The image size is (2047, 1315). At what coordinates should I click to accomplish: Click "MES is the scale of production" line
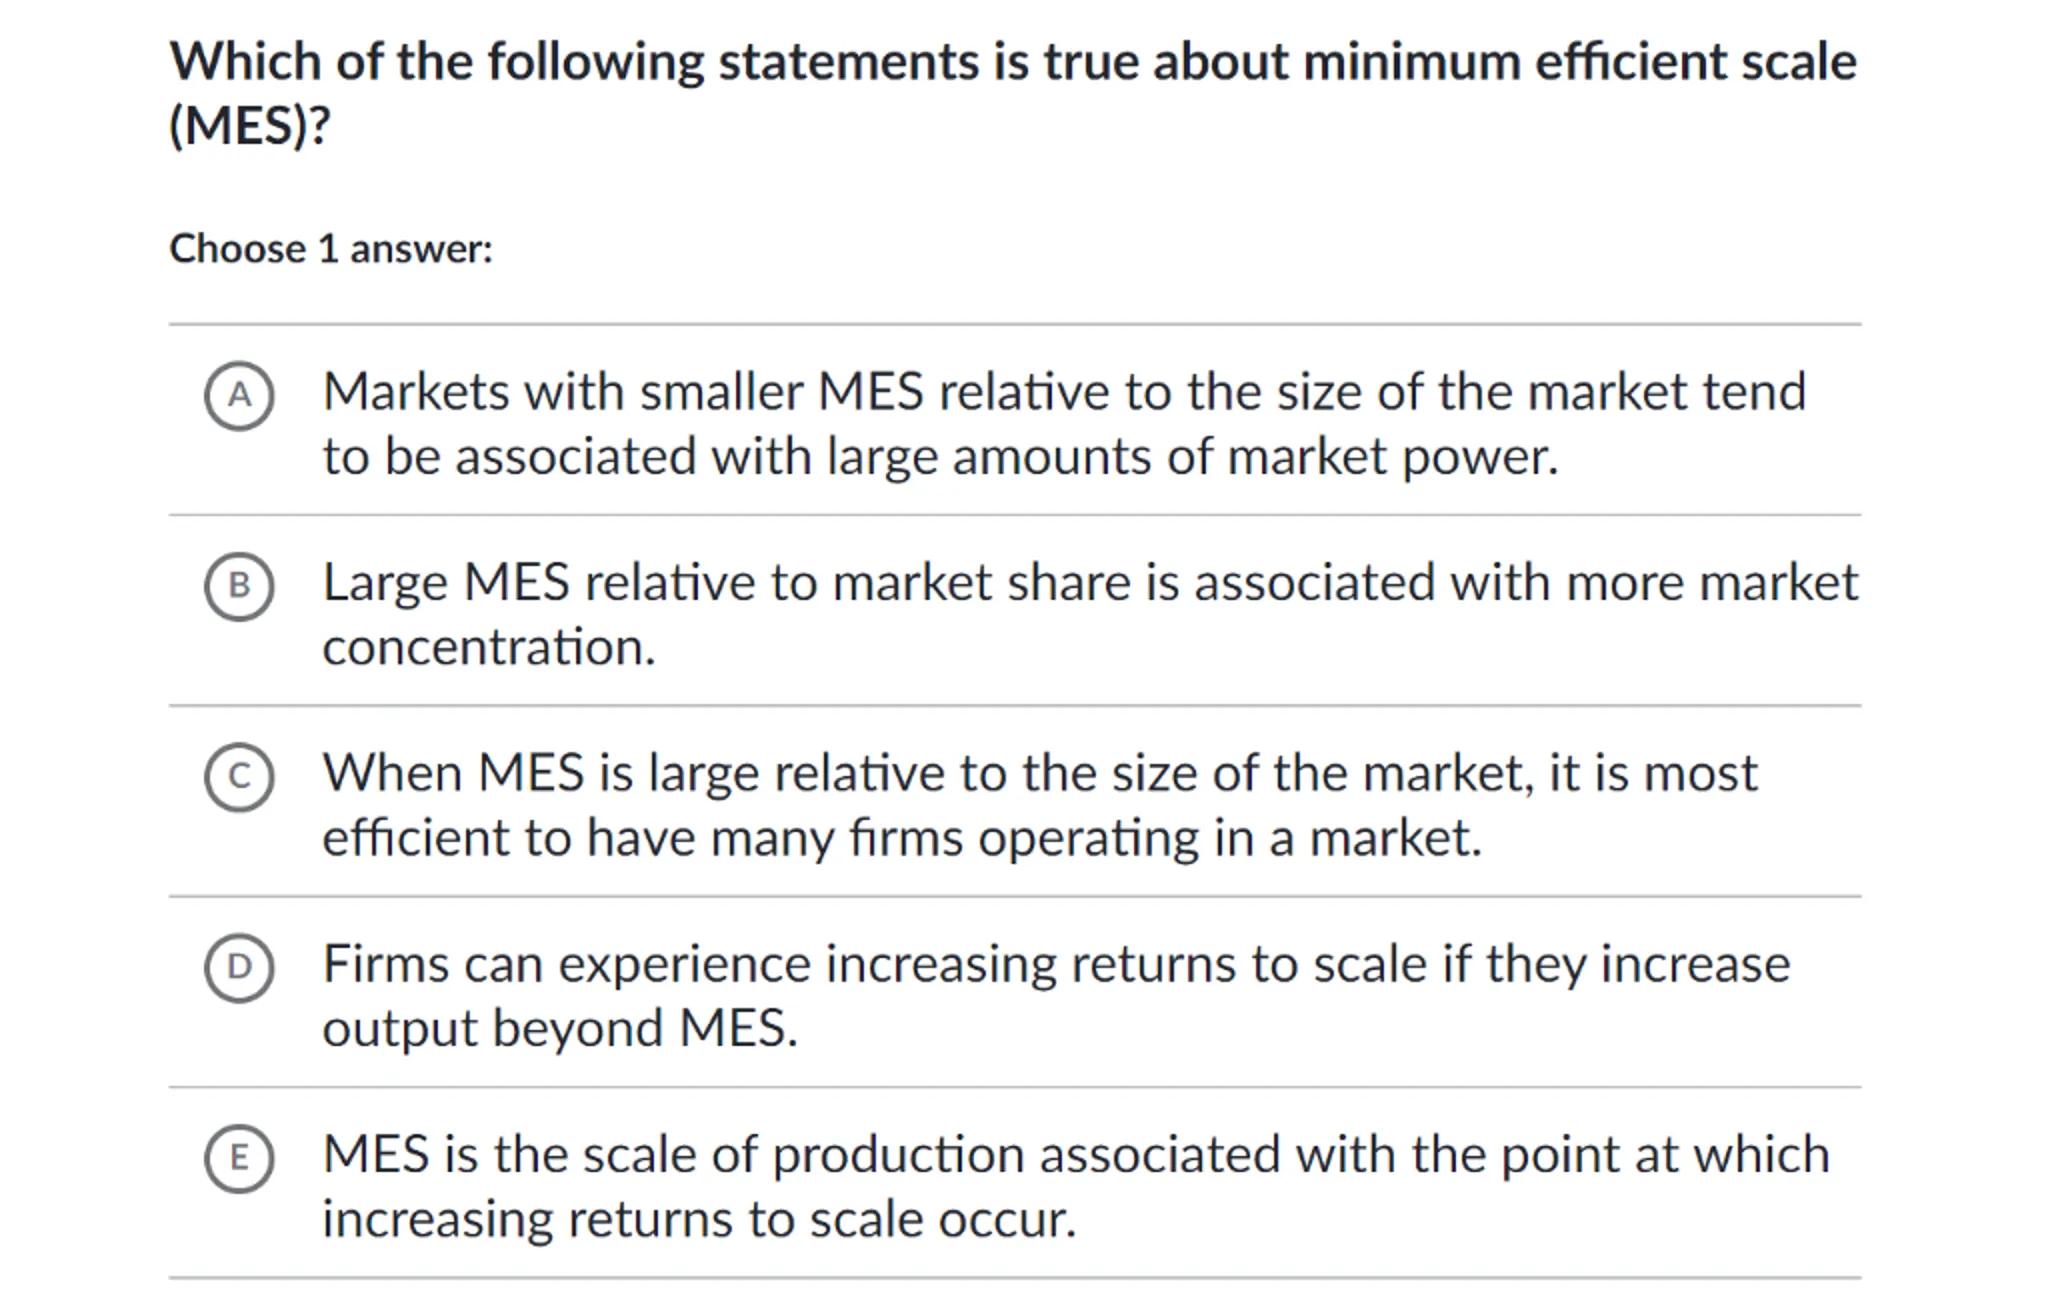[1075, 1155]
